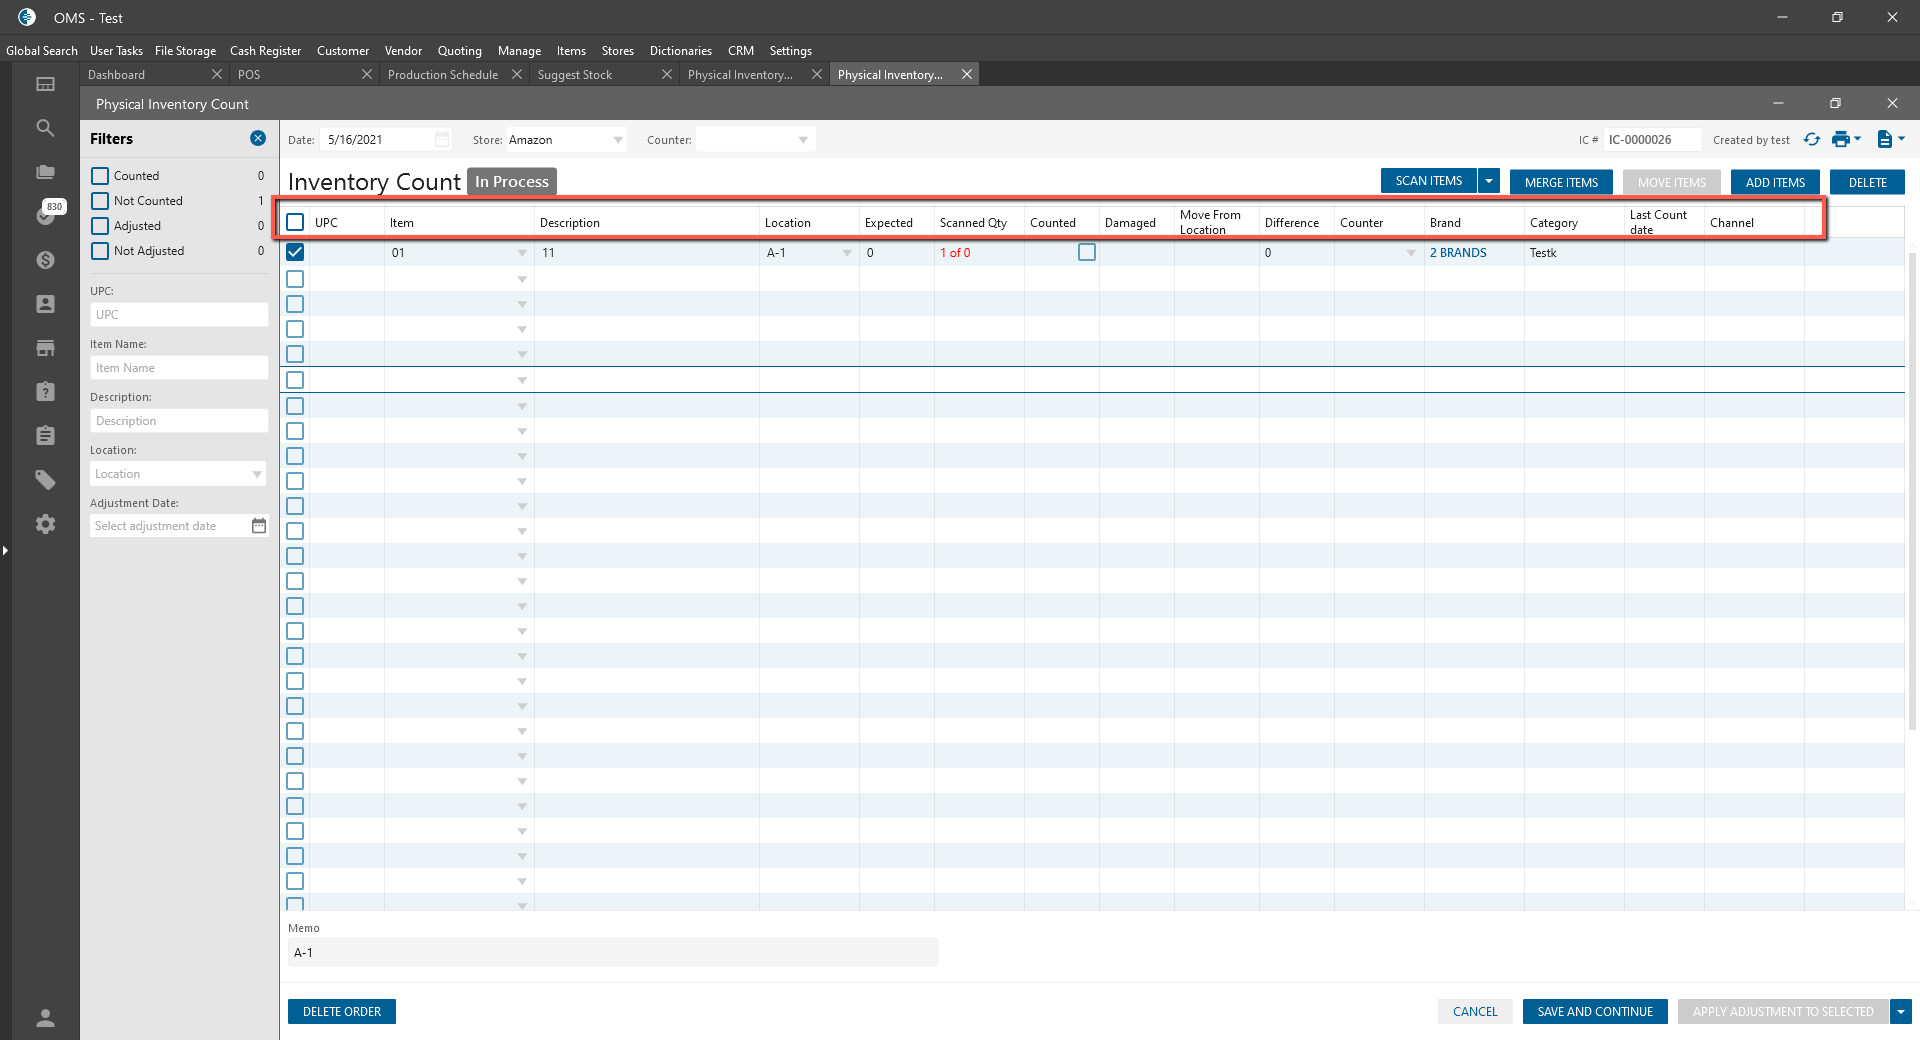The width and height of the screenshot is (1920, 1040).
Task: Enable the Not Counted filter checkbox
Action: pos(100,201)
